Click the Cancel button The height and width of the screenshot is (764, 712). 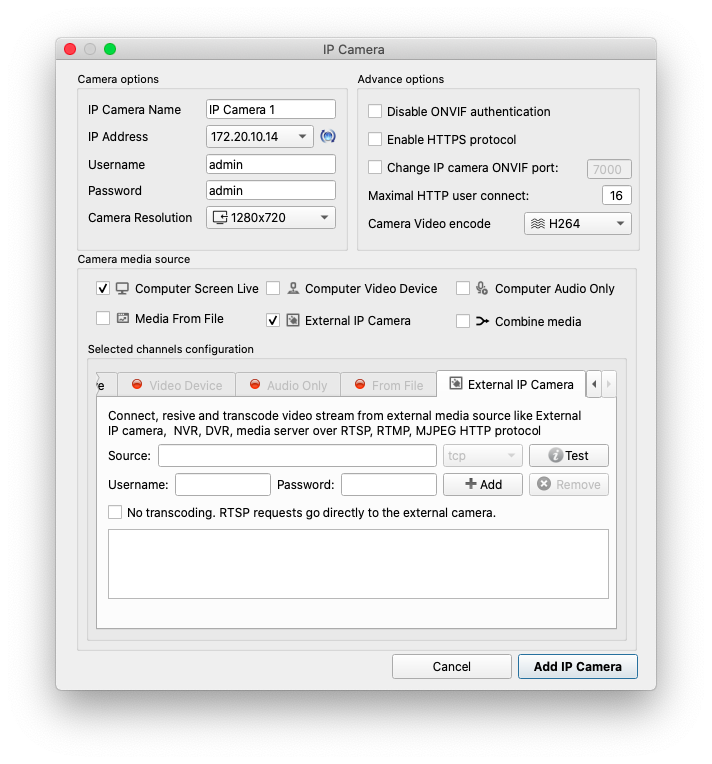pyautogui.click(x=452, y=666)
